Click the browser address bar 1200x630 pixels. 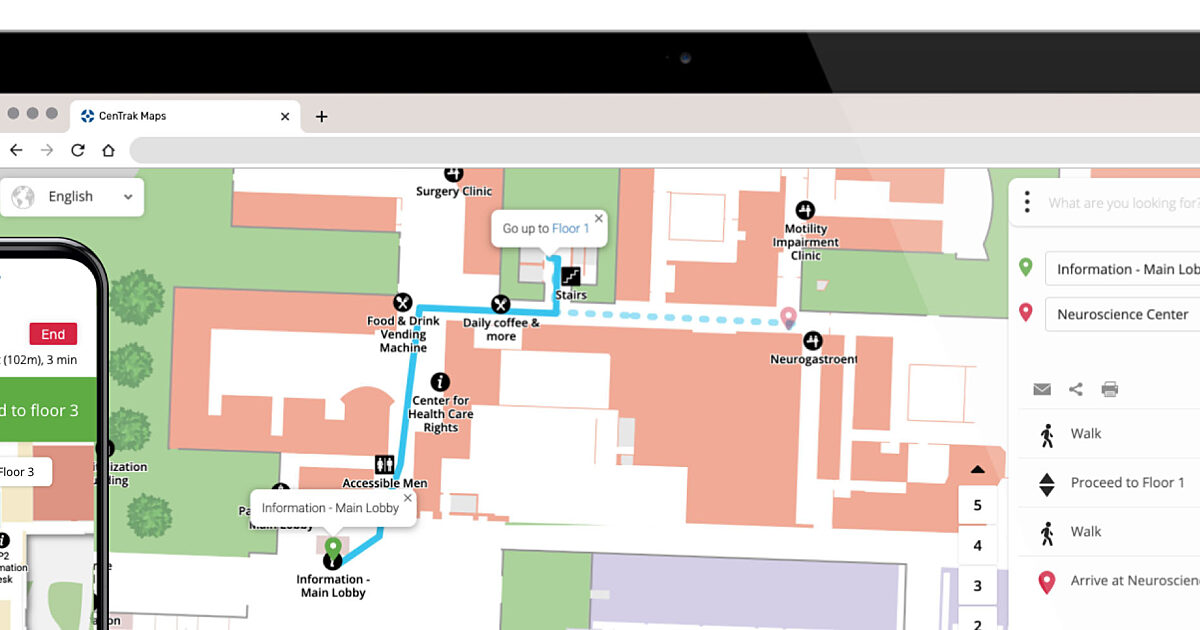(665, 150)
